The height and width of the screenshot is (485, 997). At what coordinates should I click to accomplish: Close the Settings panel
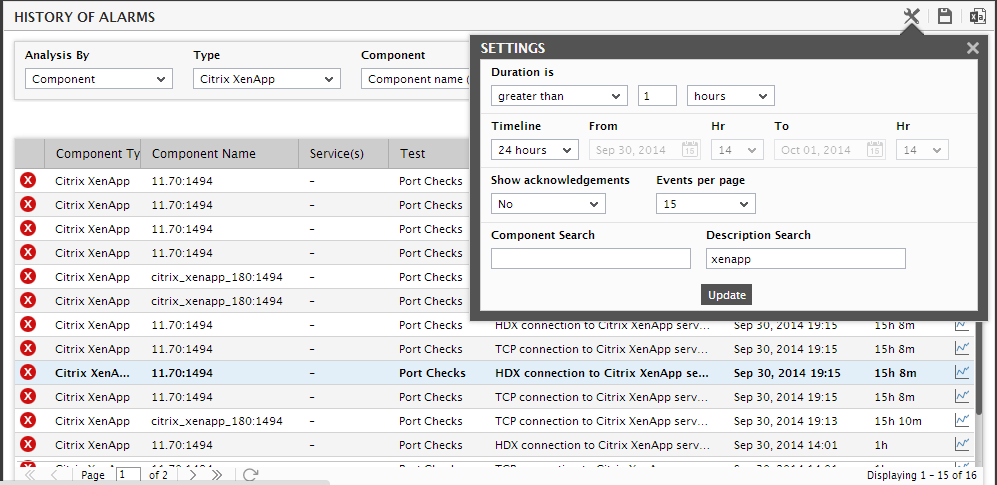tap(972, 48)
